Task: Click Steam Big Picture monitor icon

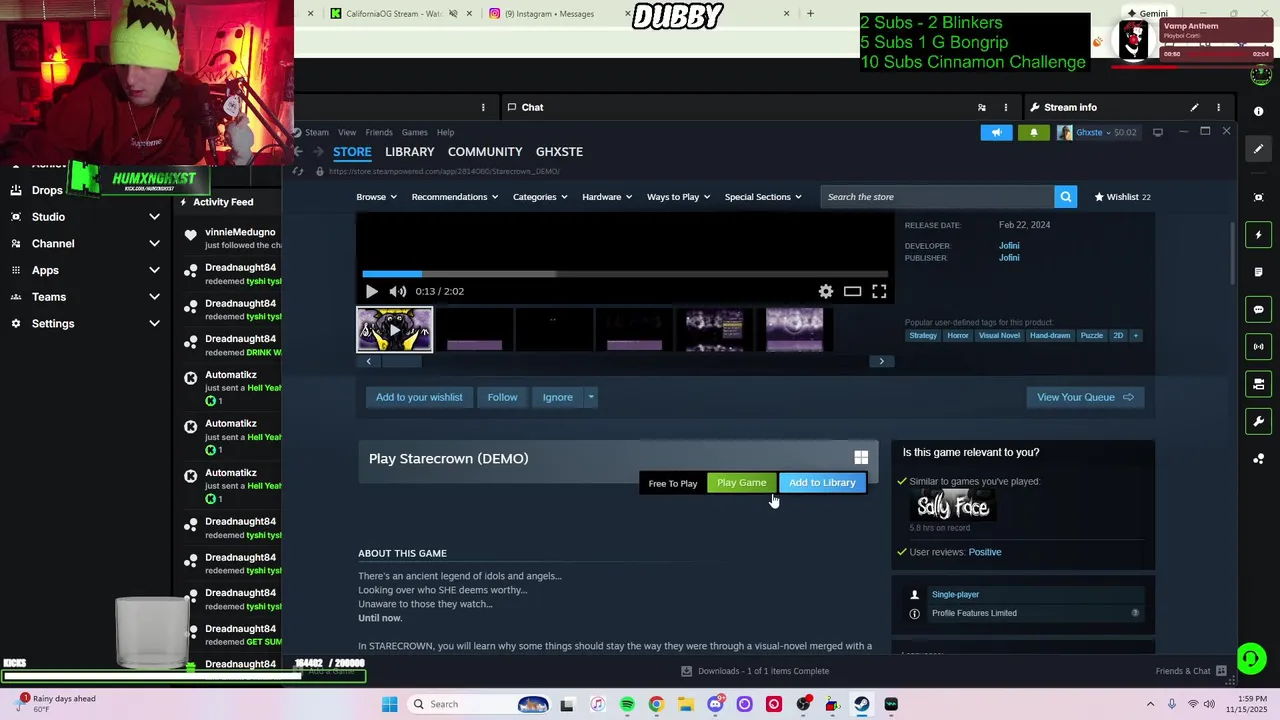Action: coord(1158,132)
